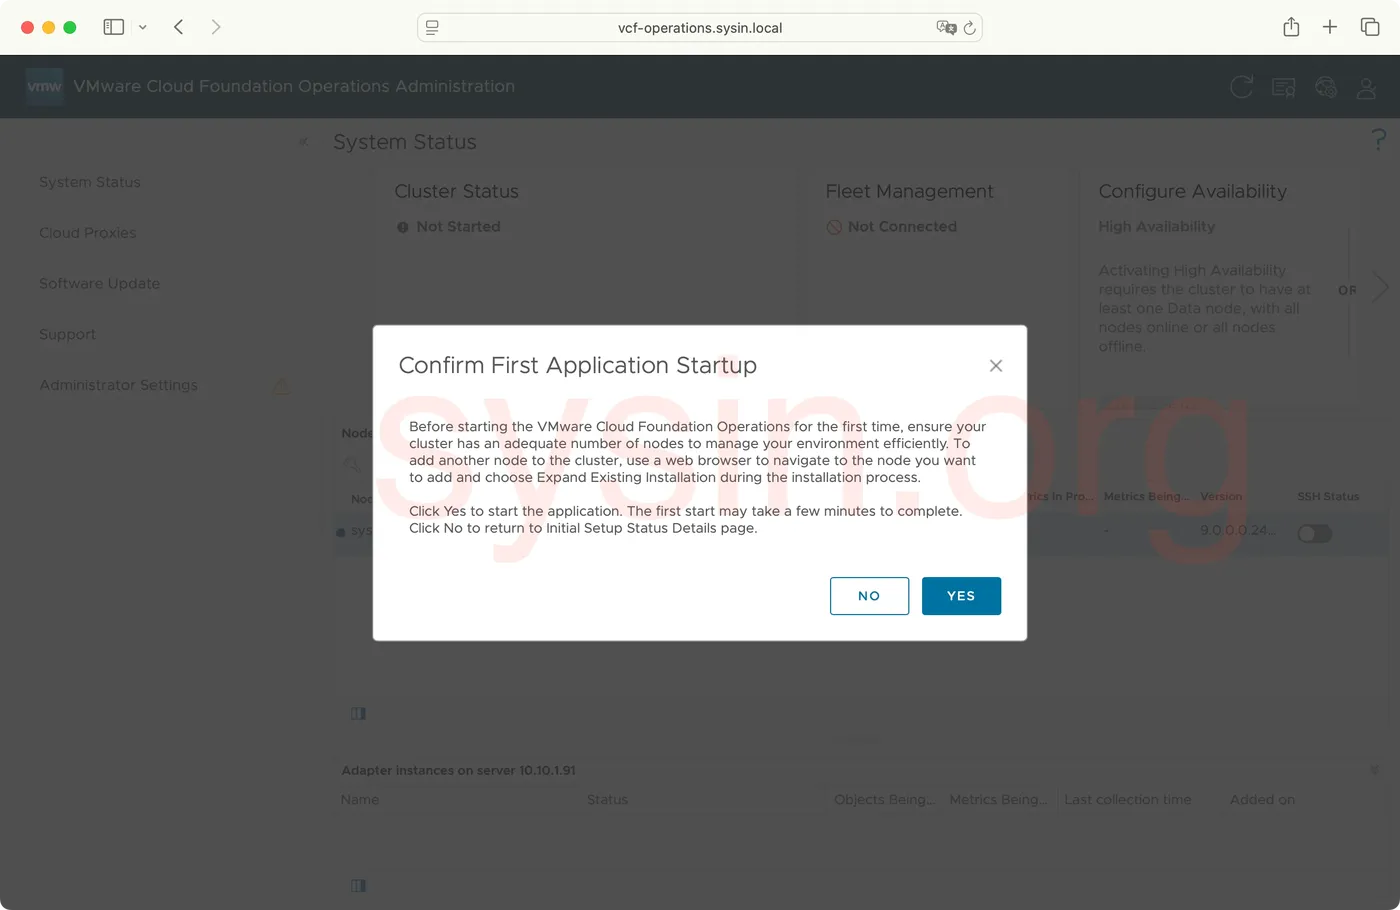Open Administrator Settings in sidebar
The image size is (1400, 910).
point(119,385)
